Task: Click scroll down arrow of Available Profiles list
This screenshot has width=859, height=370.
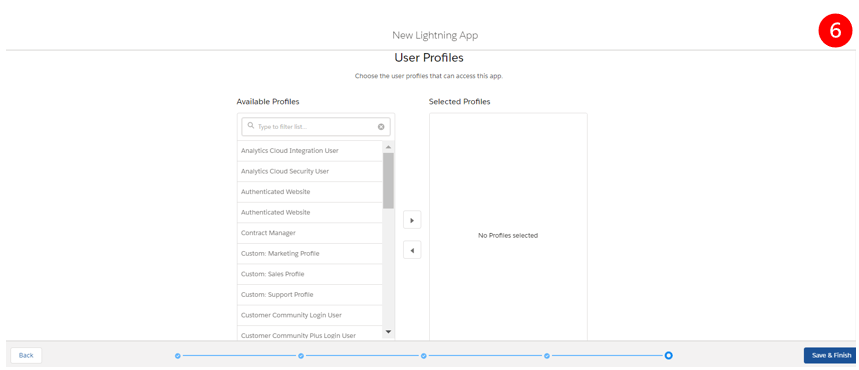Action: click(388, 332)
